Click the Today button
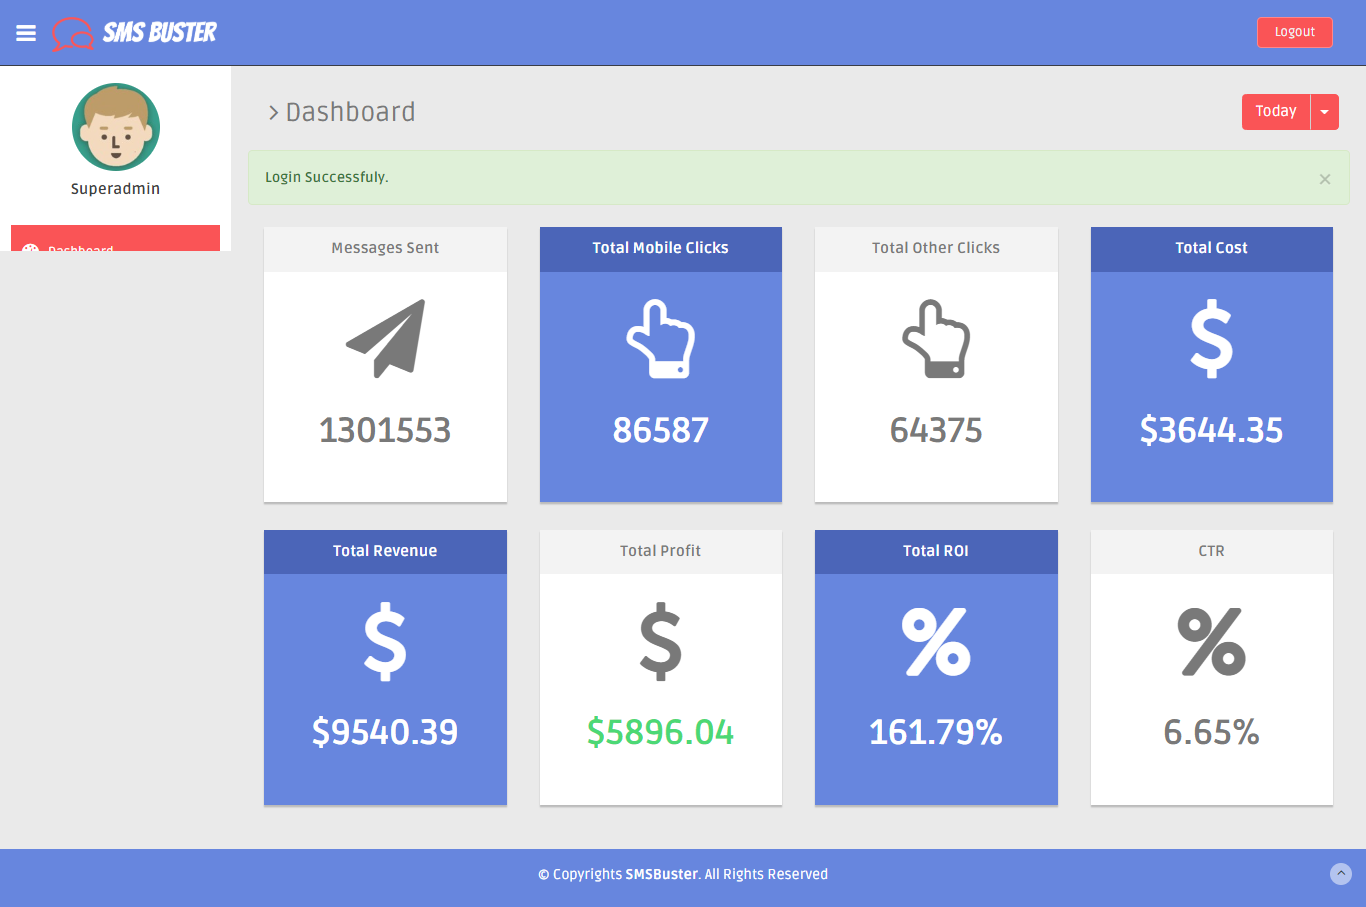 point(1275,112)
